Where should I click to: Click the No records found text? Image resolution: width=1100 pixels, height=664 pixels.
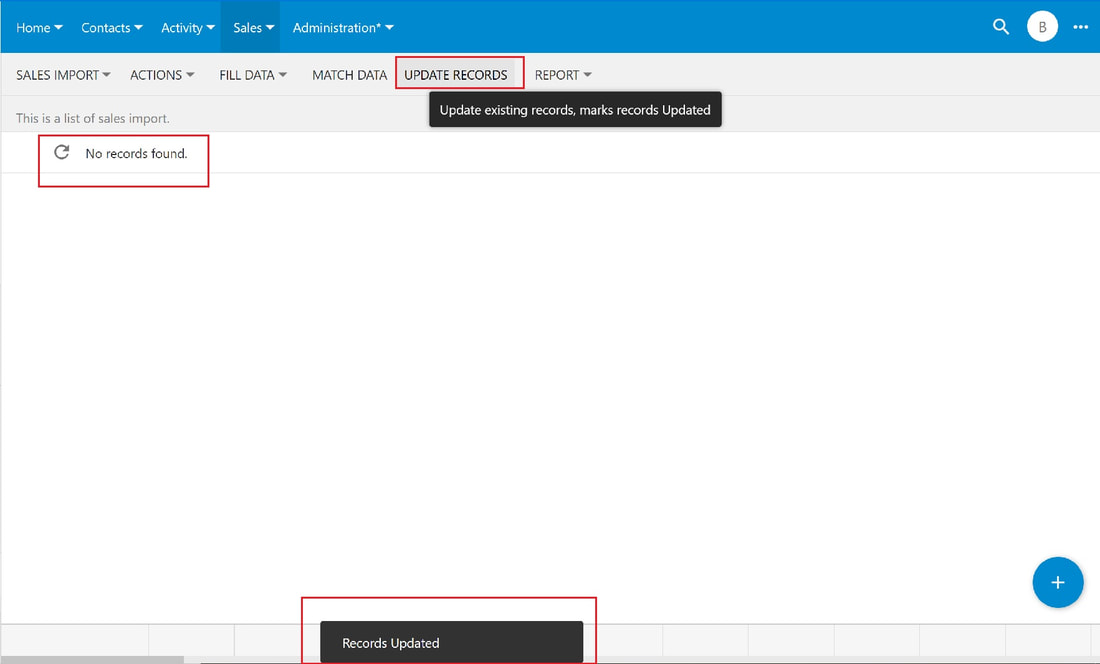pos(136,154)
